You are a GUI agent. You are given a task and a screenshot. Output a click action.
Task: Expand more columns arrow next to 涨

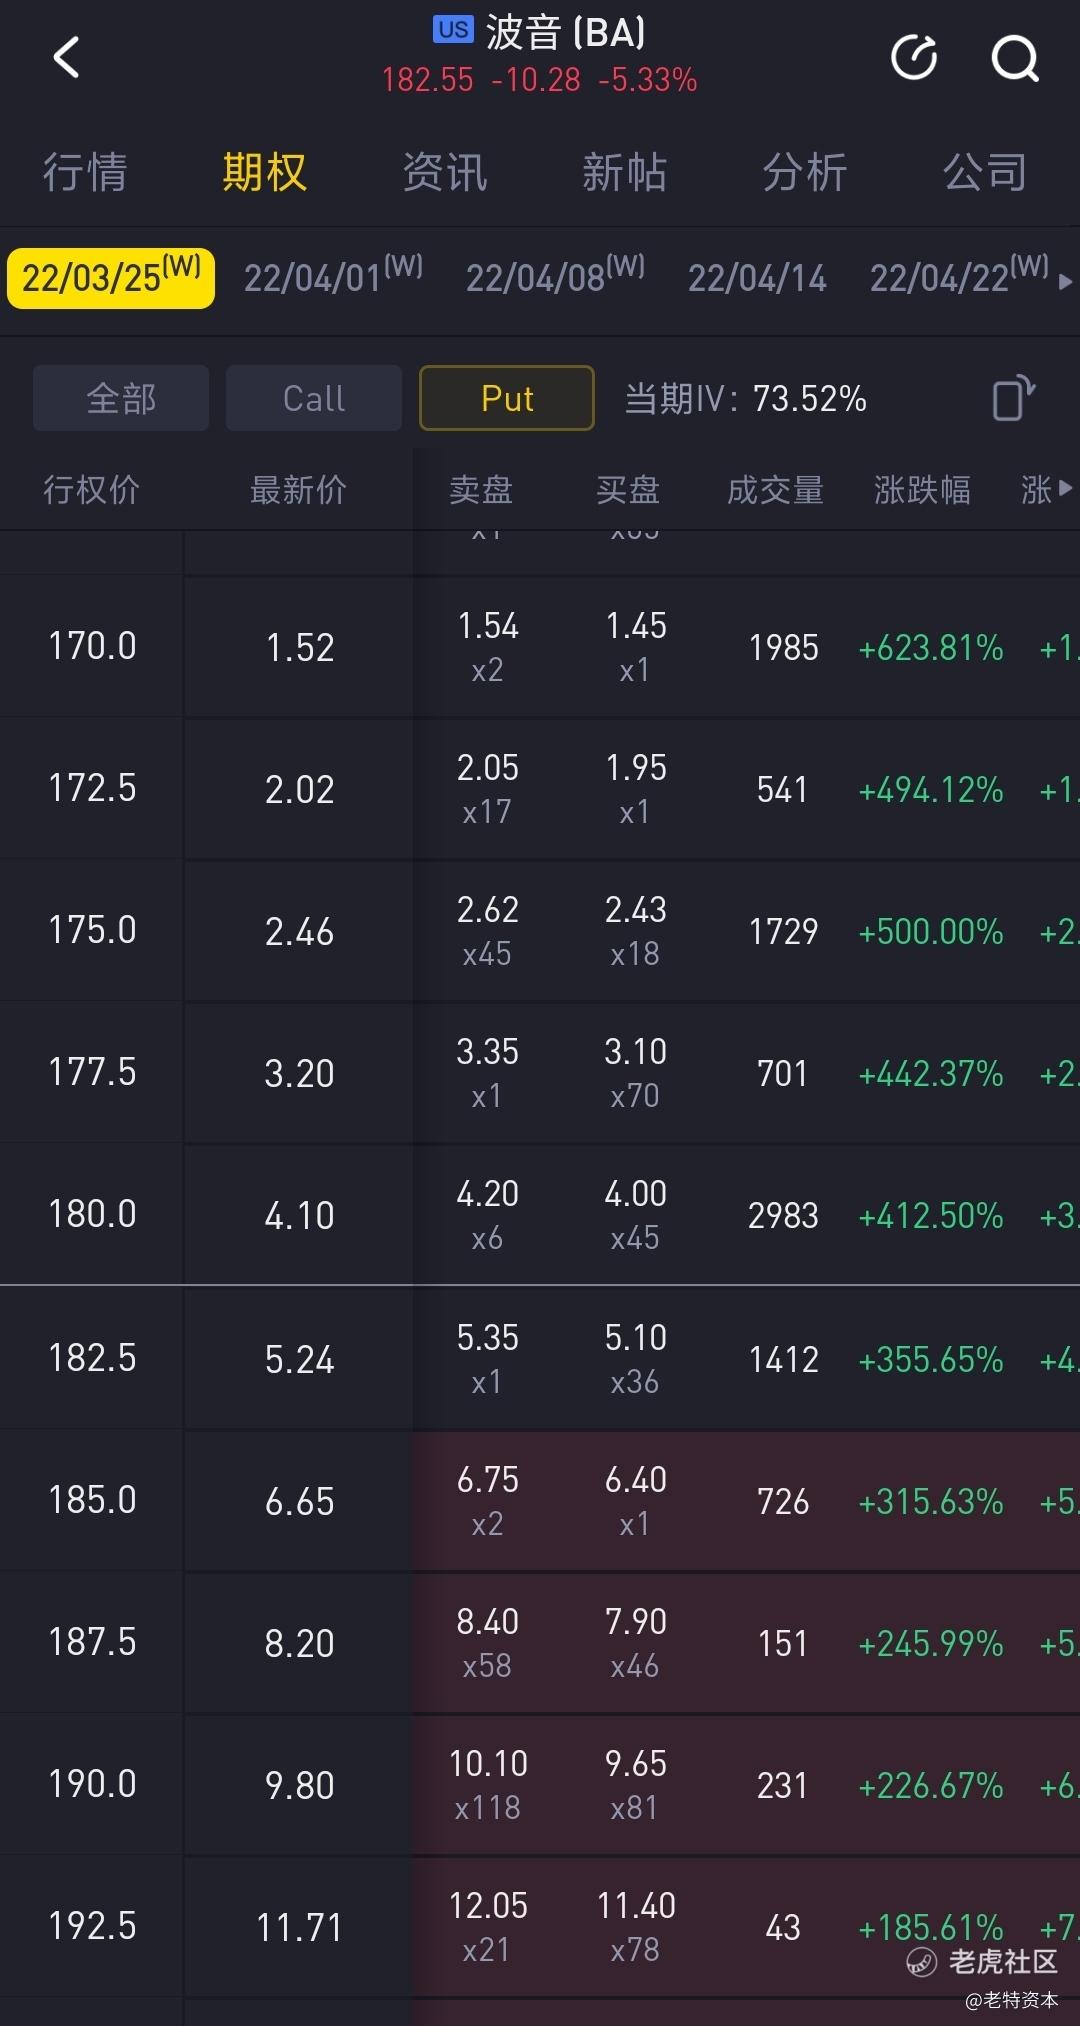[x=1065, y=488]
